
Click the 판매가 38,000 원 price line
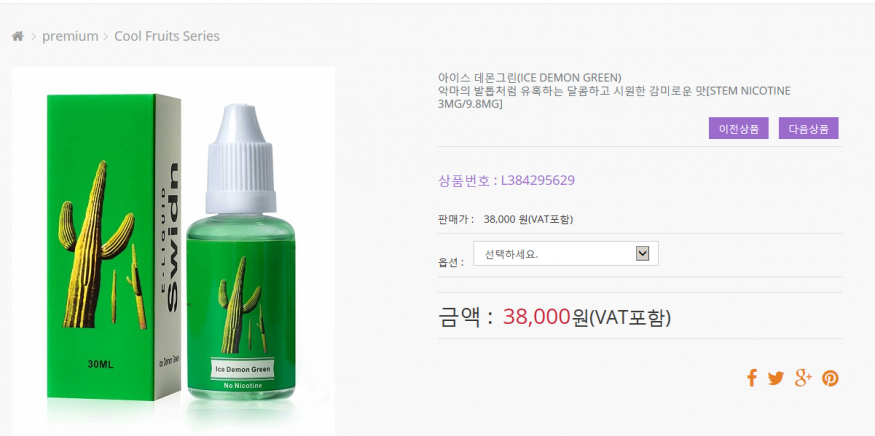[506, 219]
